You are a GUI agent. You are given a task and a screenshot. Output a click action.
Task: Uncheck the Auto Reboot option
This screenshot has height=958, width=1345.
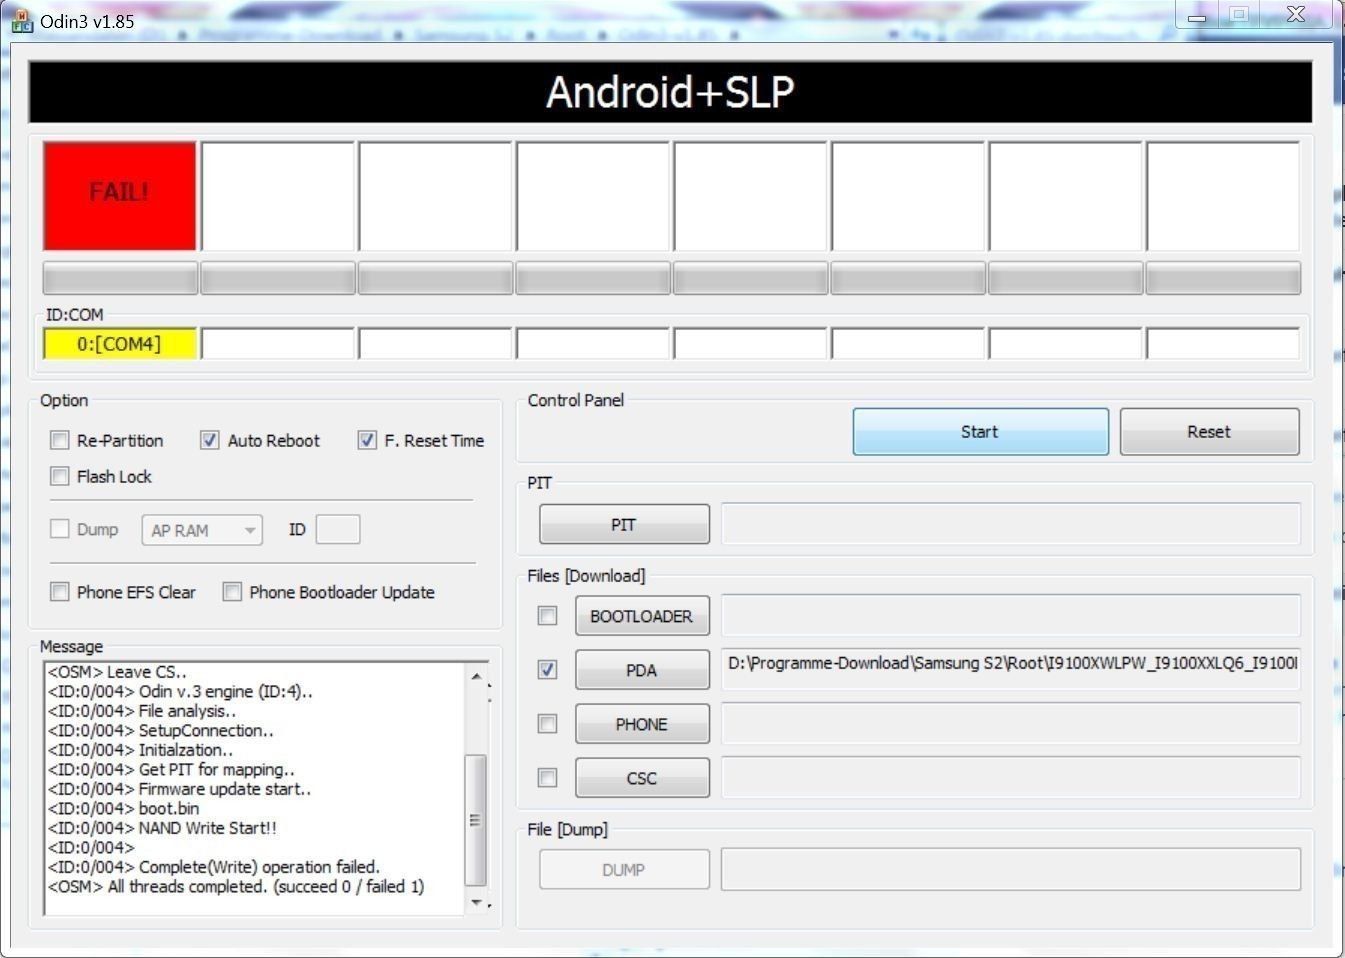point(210,441)
